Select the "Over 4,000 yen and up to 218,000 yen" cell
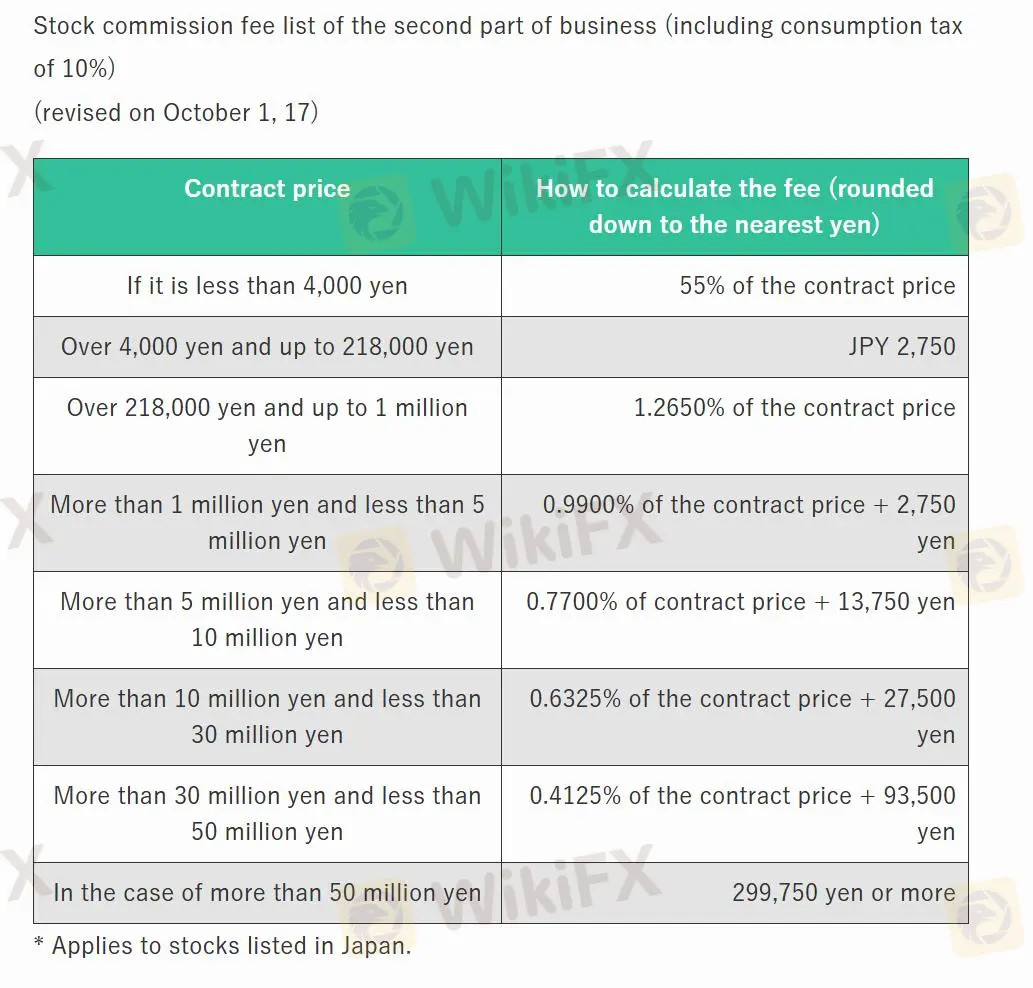 pyautogui.click(x=267, y=347)
